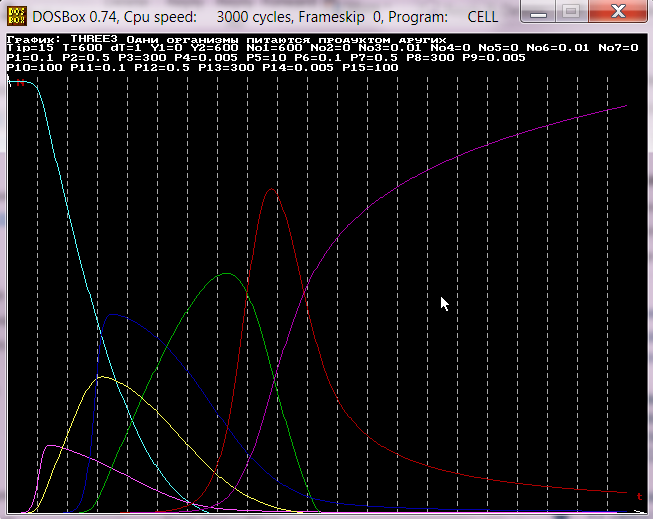Click the 'P5=10' parameter value

(x=267, y=58)
